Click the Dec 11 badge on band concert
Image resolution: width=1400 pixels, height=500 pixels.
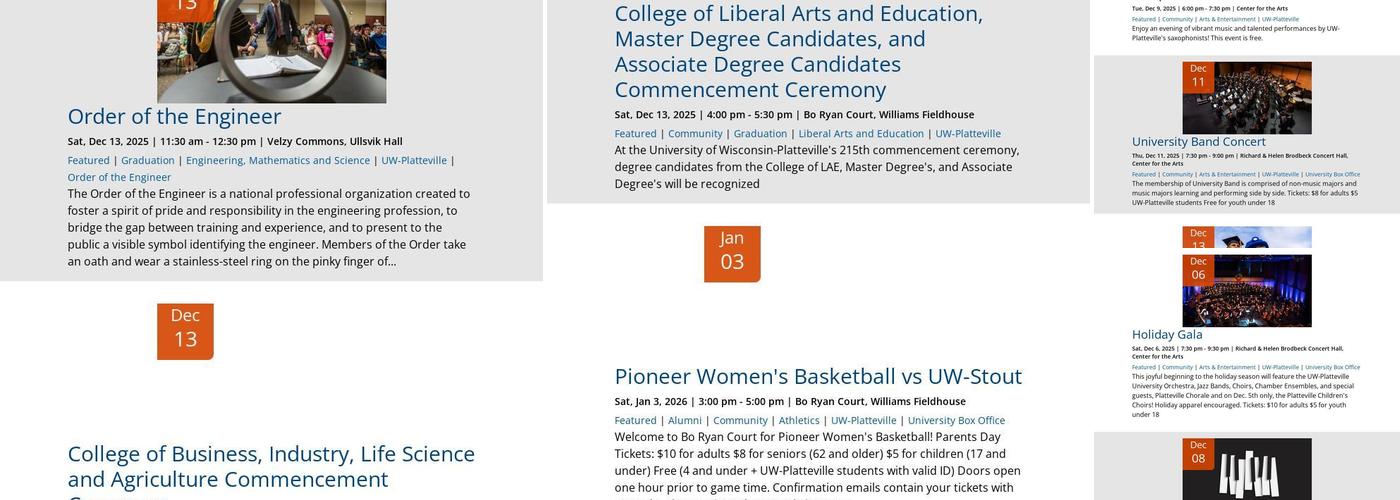(1198, 76)
